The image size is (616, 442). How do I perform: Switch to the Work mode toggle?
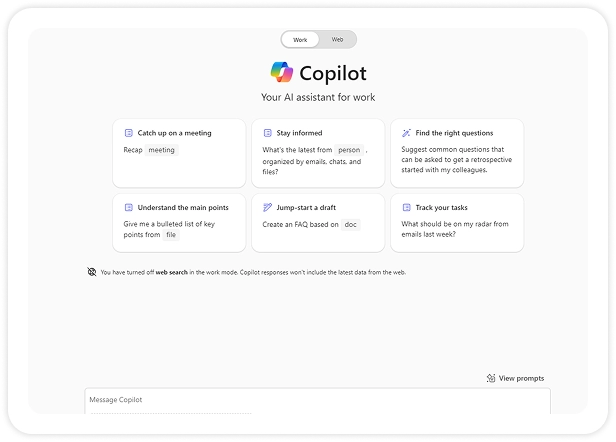tap(300, 39)
